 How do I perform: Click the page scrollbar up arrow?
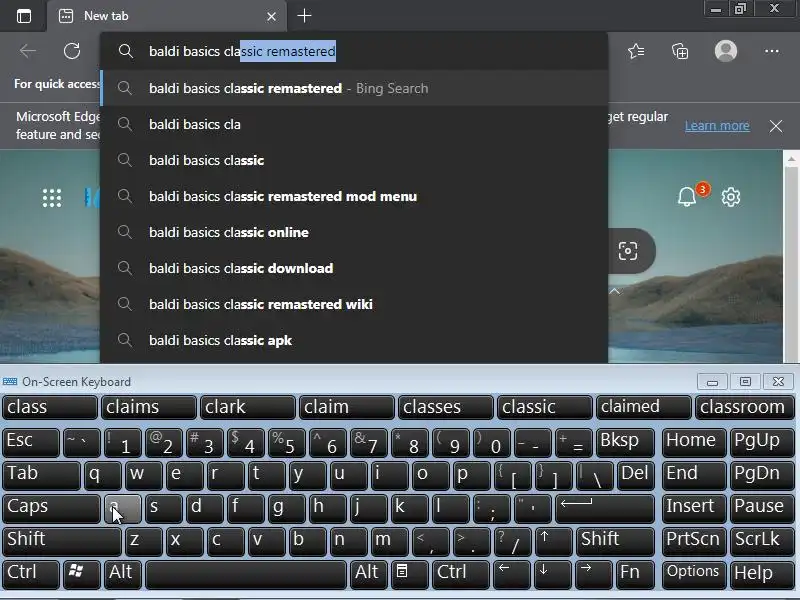(791, 160)
